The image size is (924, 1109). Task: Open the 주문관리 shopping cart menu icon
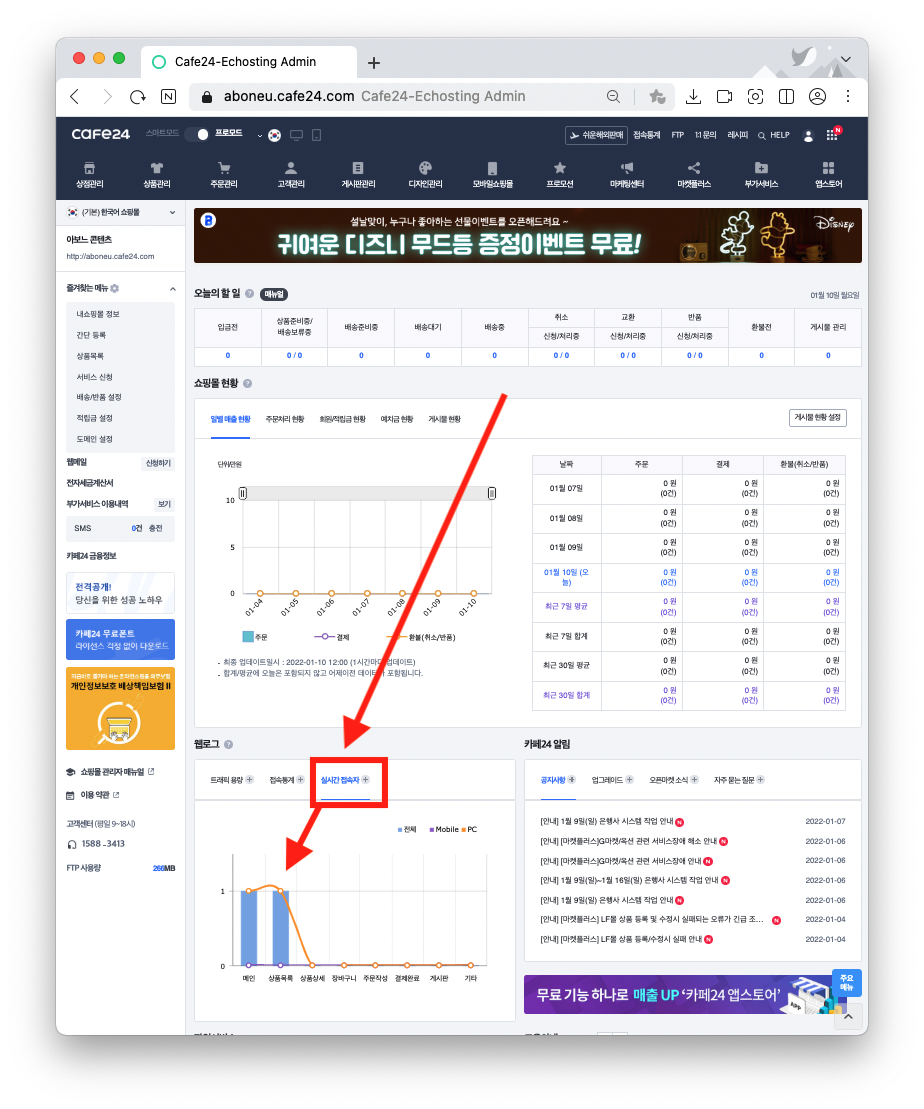tap(224, 168)
